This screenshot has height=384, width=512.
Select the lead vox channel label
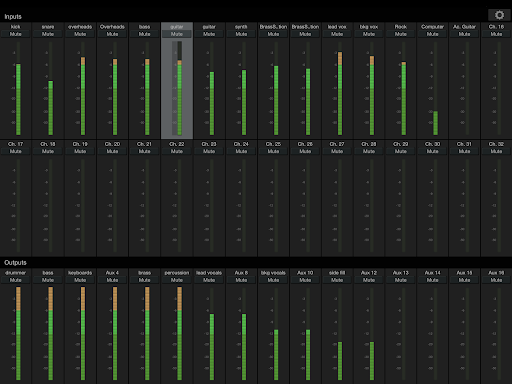coord(337,27)
